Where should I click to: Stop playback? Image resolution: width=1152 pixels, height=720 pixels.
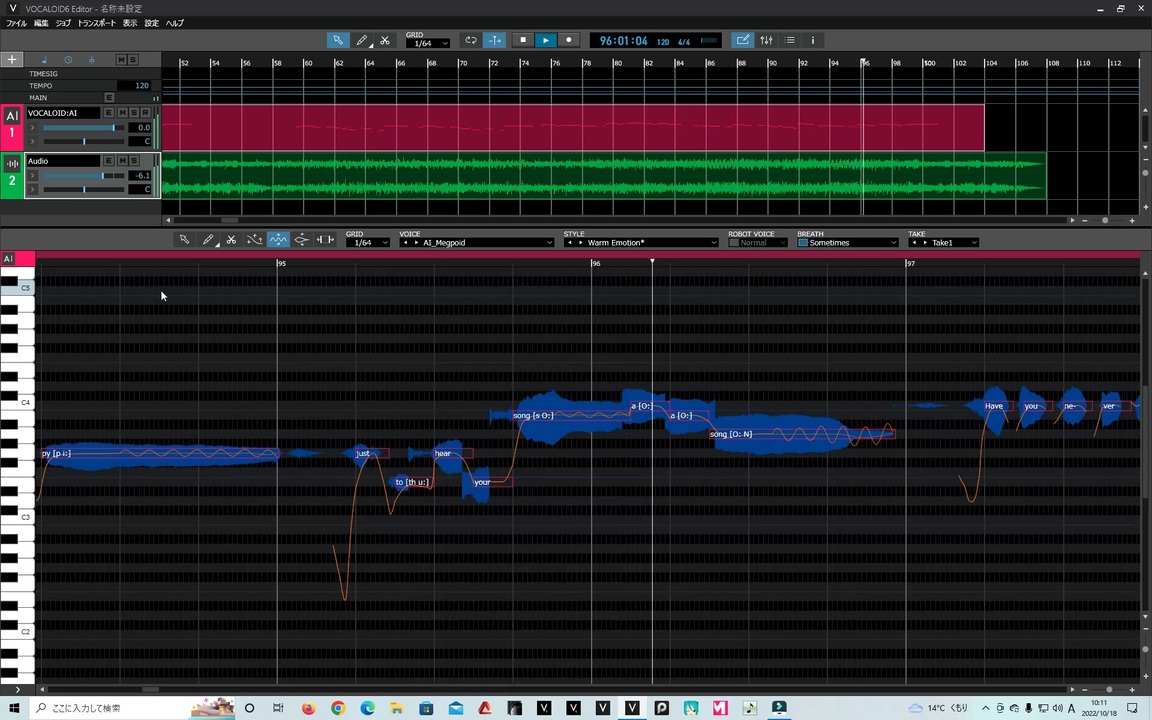pyautogui.click(x=522, y=40)
